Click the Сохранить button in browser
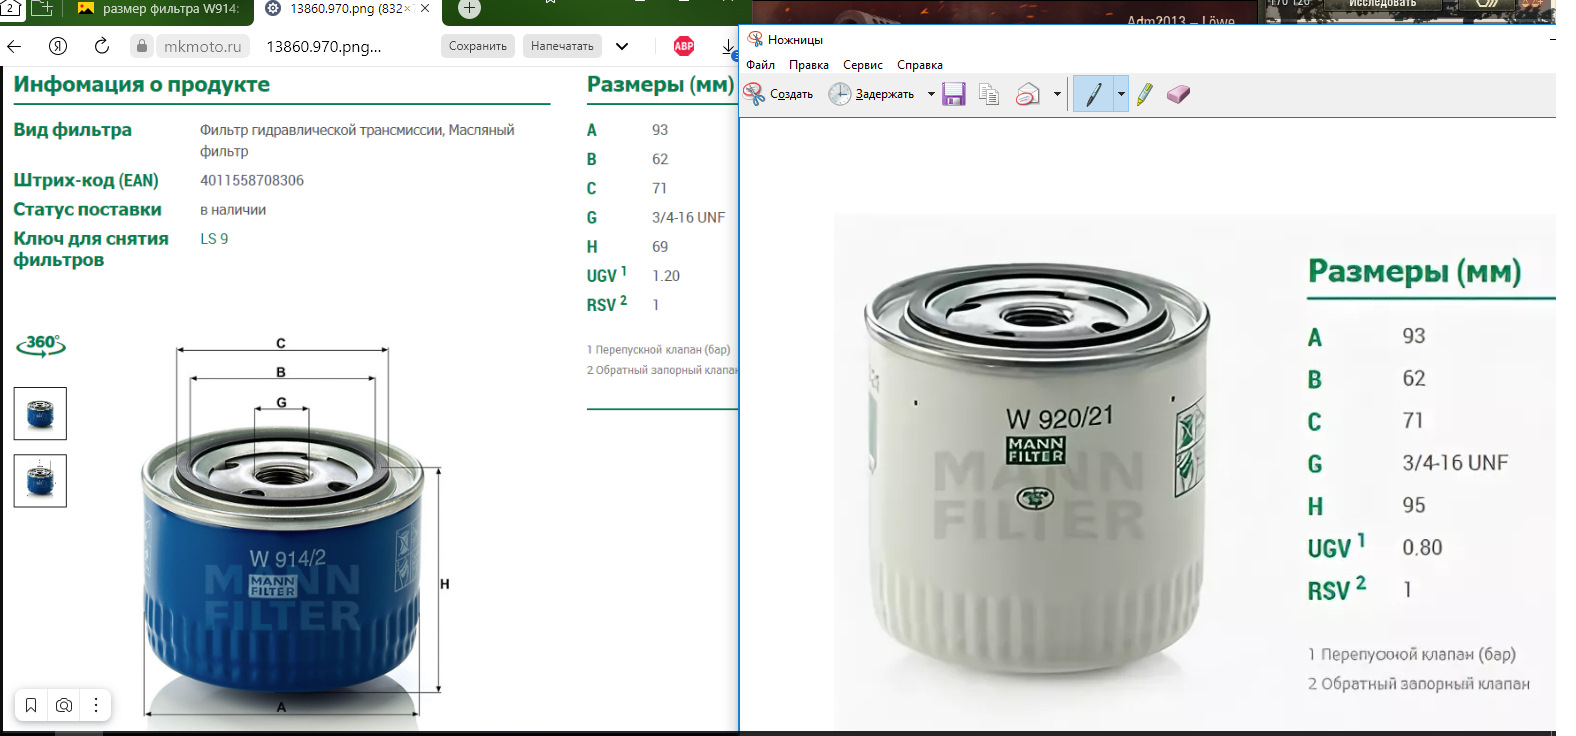 coord(478,46)
